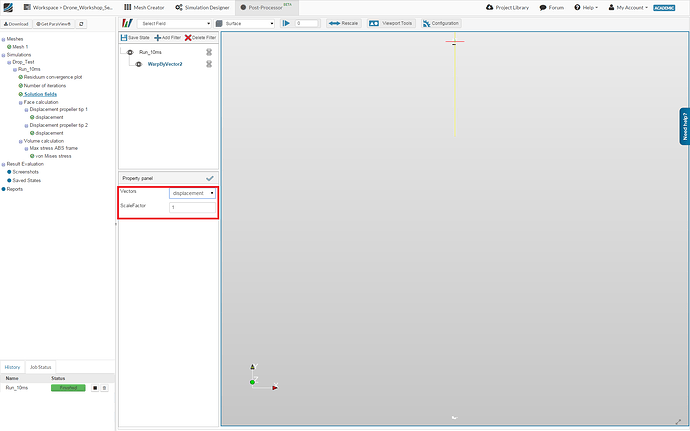Open Reports in the tree

point(15,189)
